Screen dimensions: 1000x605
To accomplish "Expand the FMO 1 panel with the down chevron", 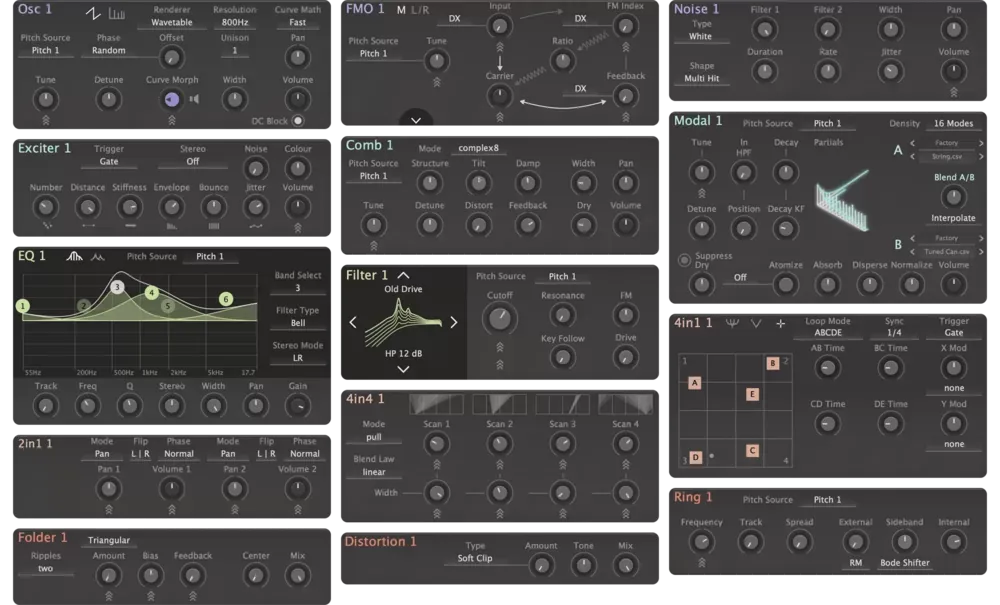I will pyautogui.click(x=416, y=120).
